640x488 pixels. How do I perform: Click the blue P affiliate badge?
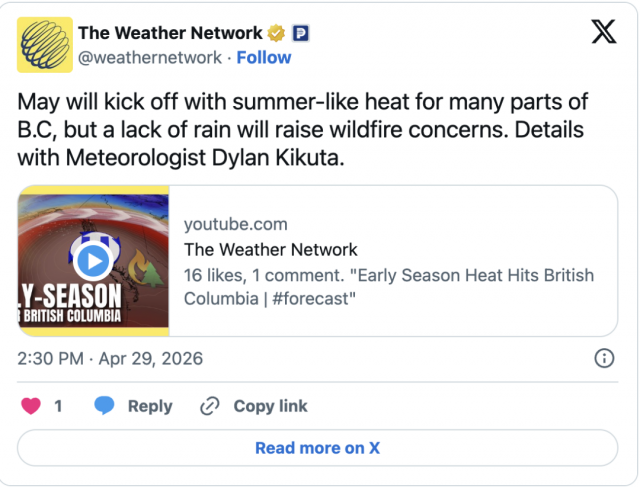pos(301,33)
